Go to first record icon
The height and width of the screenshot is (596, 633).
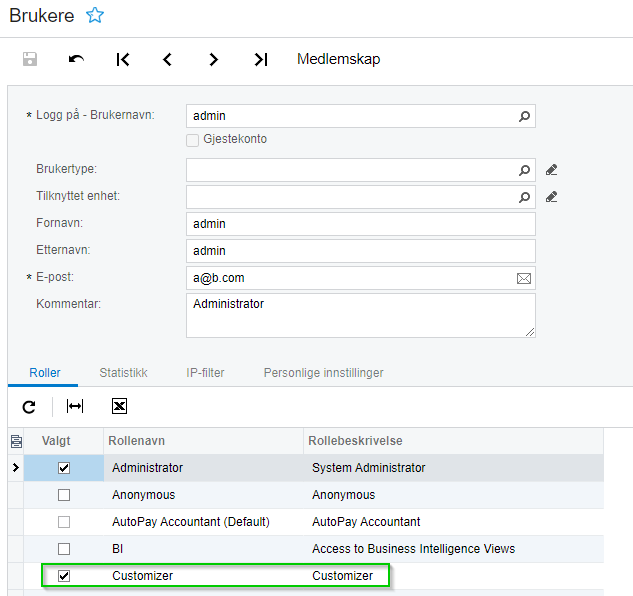[123, 59]
